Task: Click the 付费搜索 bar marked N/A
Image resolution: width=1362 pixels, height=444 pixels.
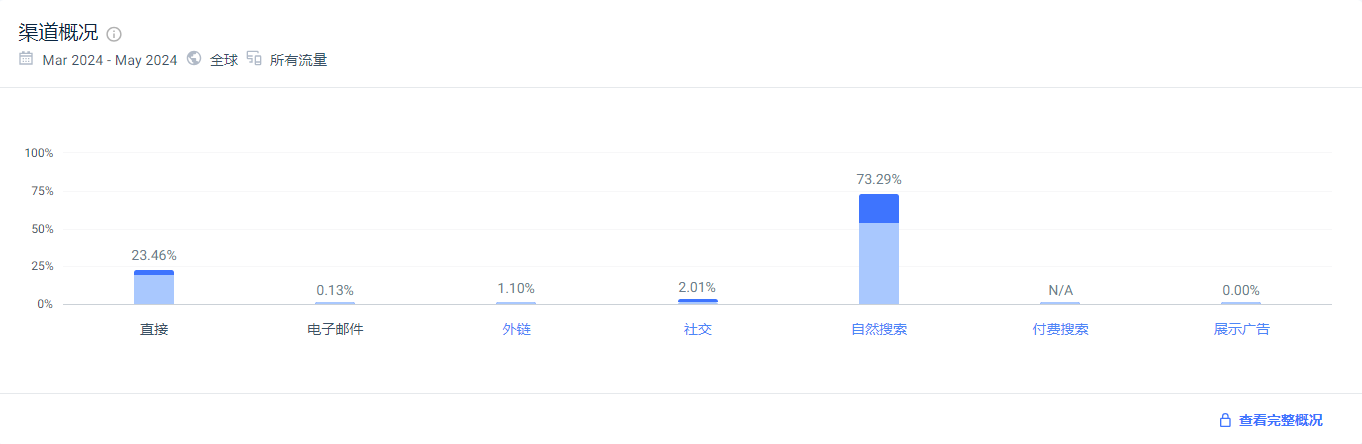Action: point(1061,303)
